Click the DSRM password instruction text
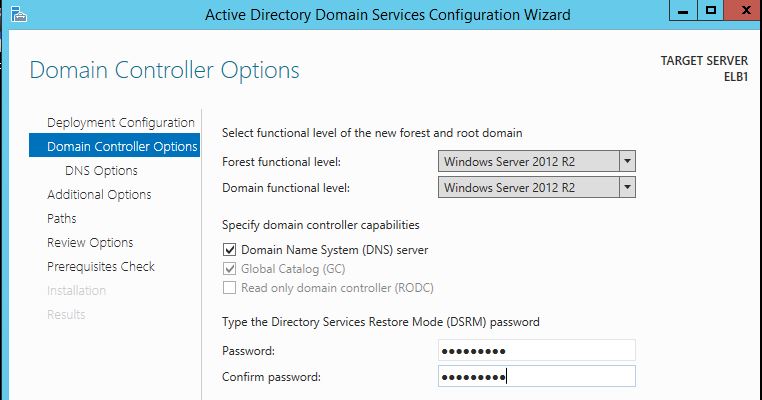Viewport: 762px width, 400px height. click(381, 322)
